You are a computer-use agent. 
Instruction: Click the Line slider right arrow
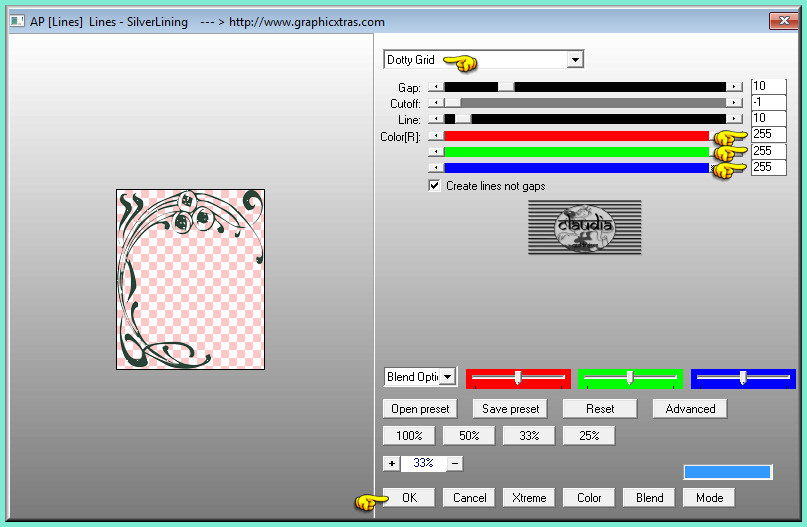(x=734, y=119)
